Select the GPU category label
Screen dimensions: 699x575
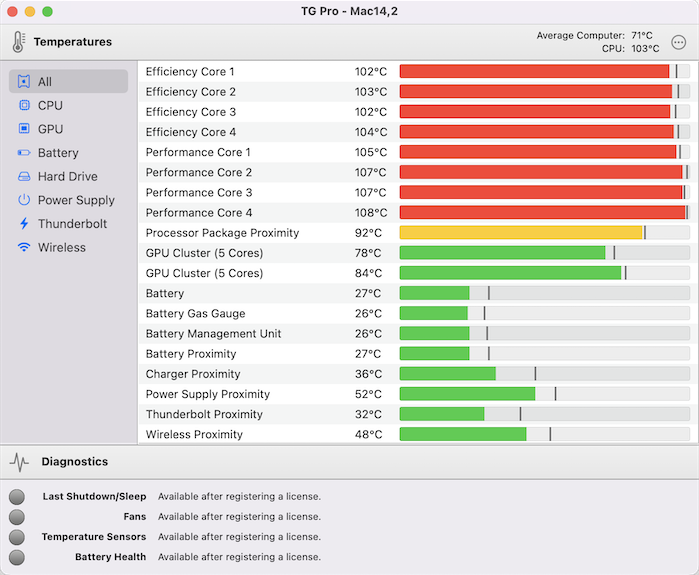tap(50, 129)
